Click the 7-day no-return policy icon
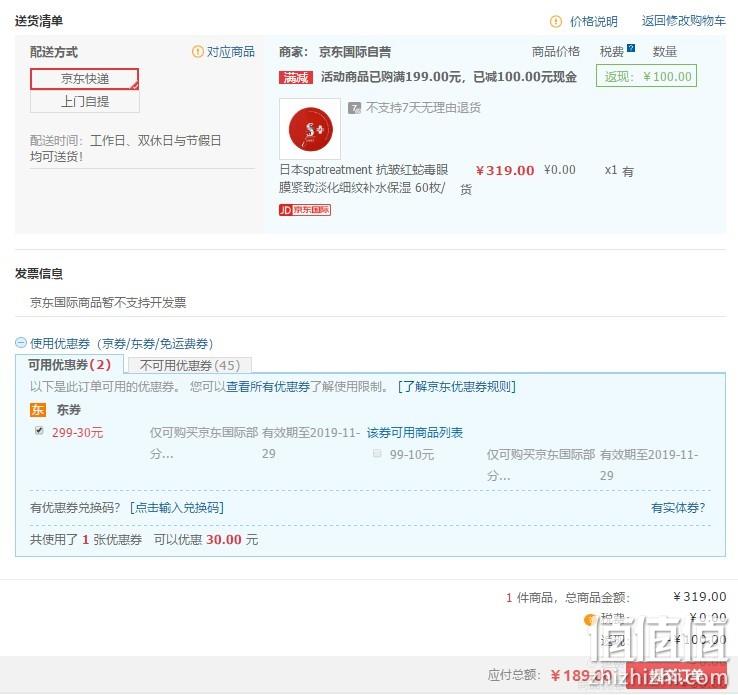The height and width of the screenshot is (695, 738). pos(354,108)
